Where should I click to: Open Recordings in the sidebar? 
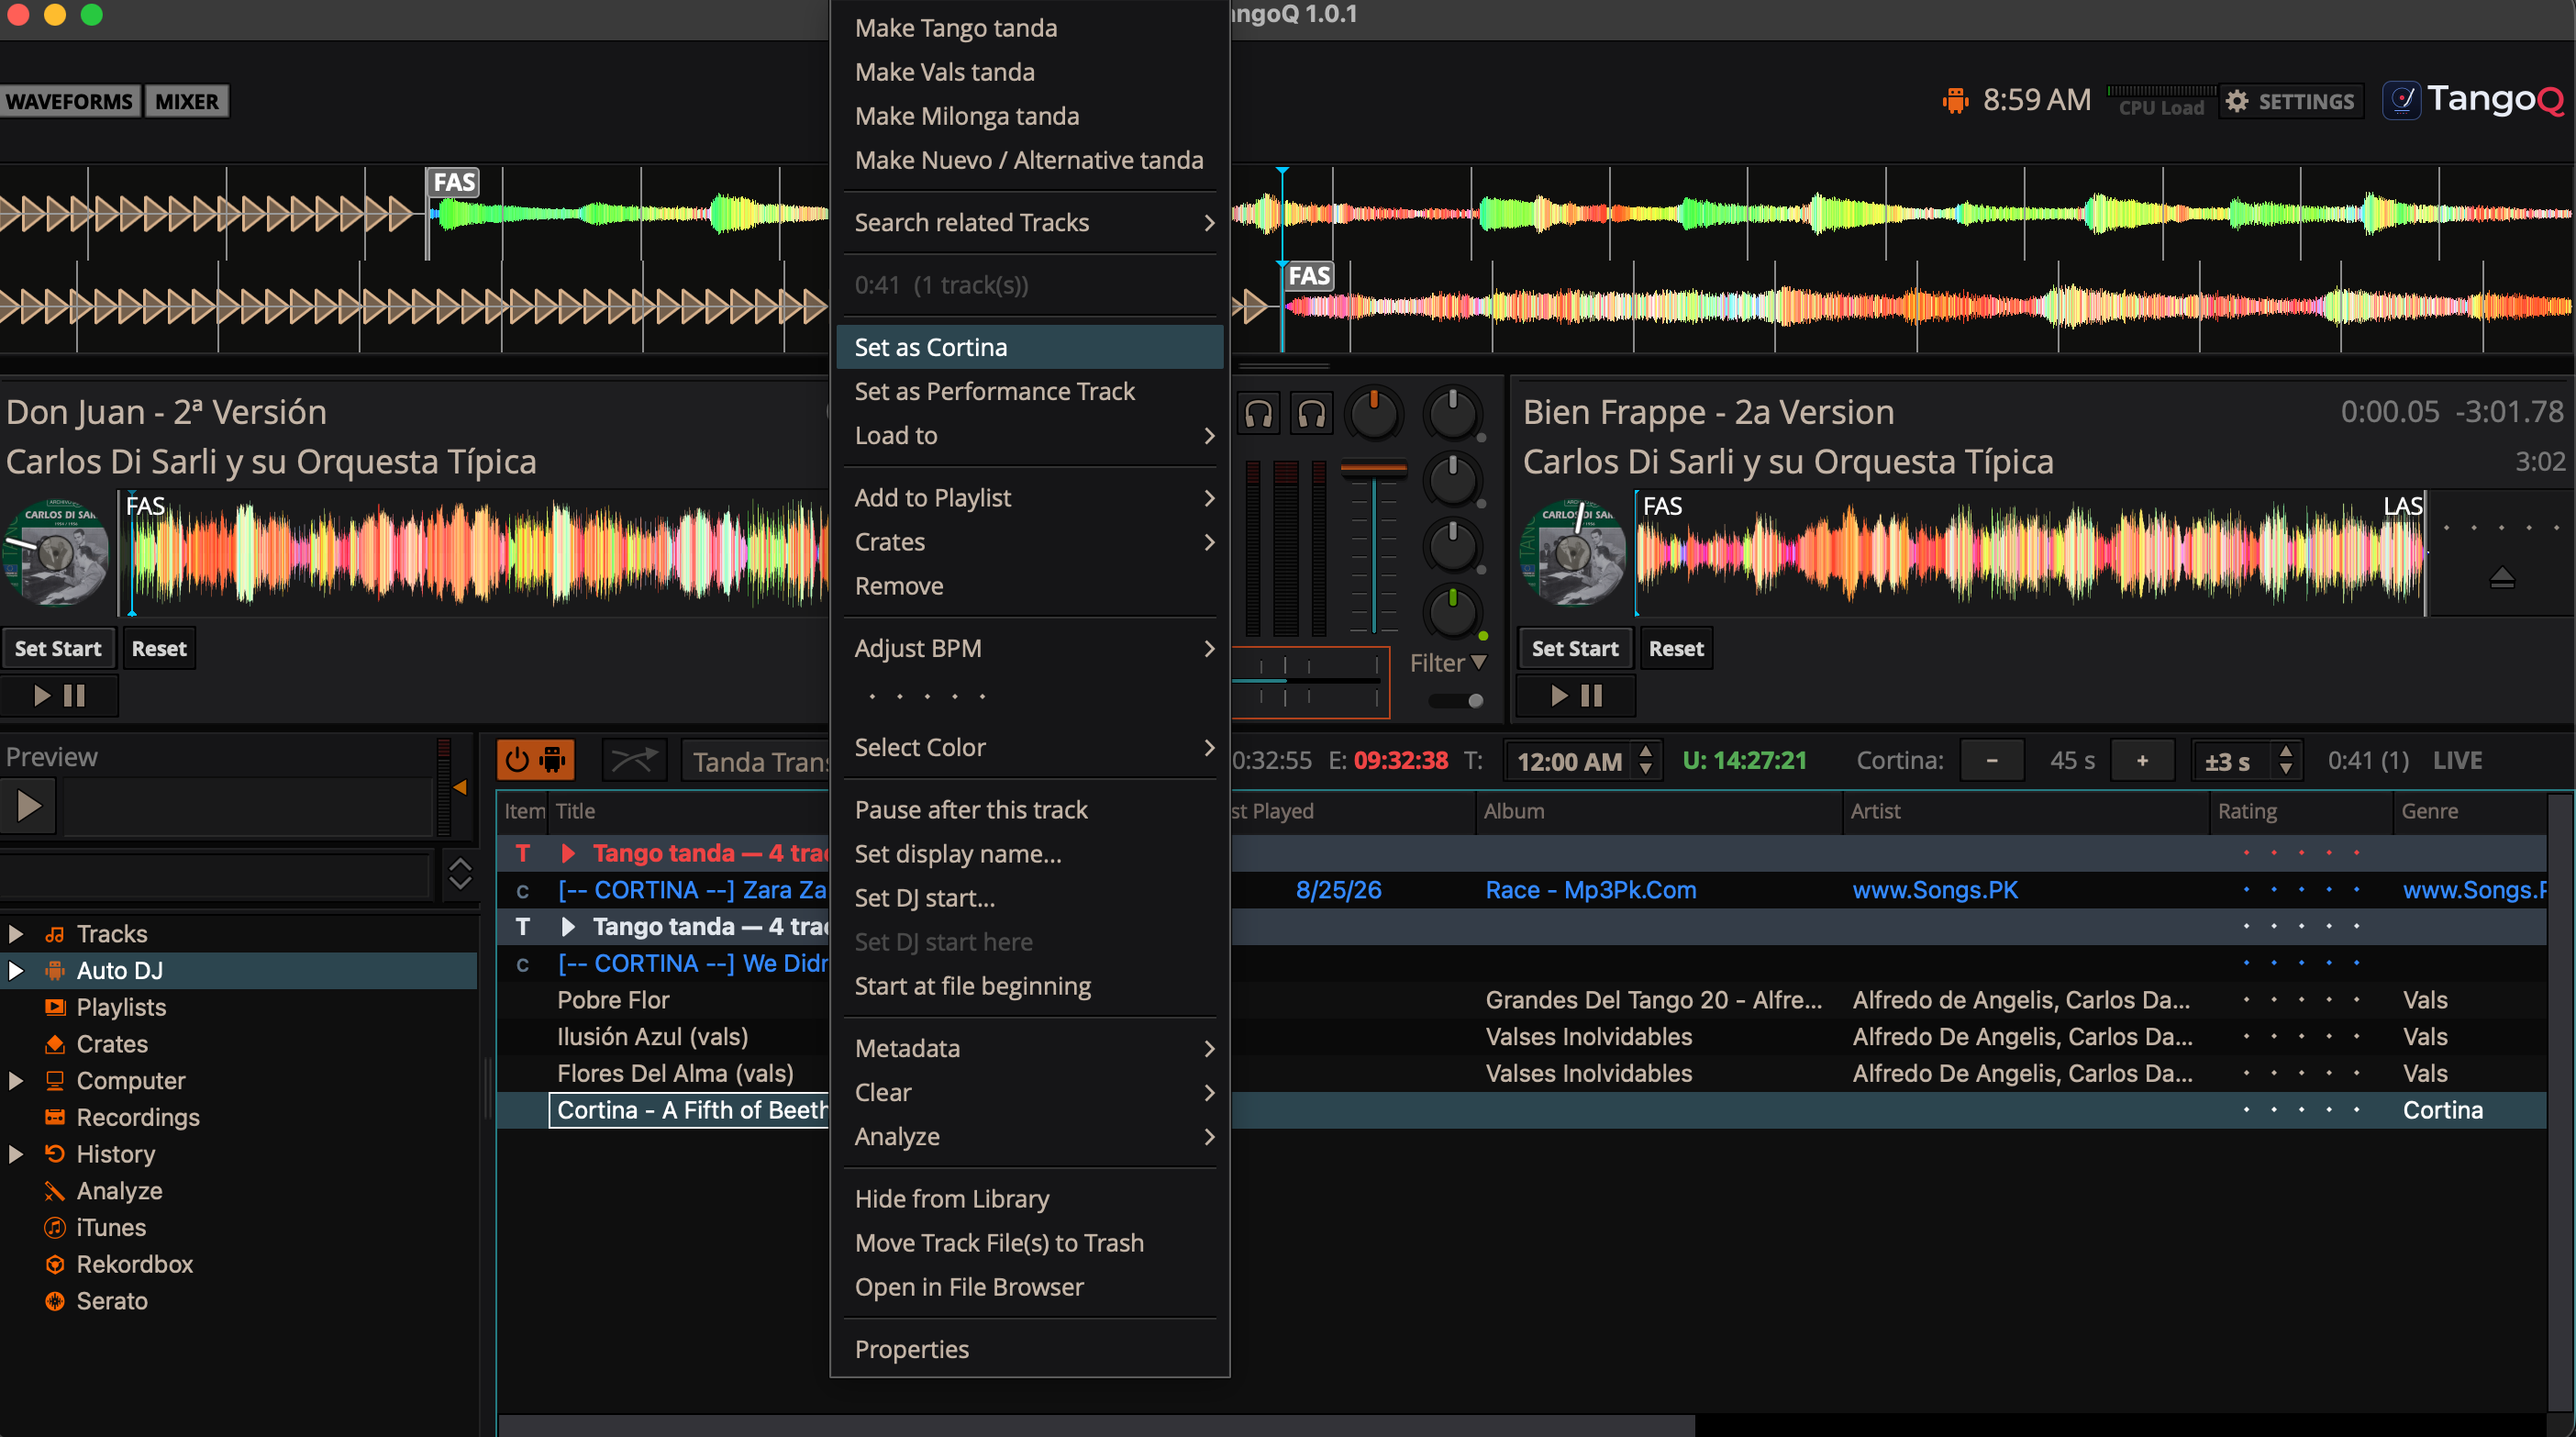click(138, 1117)
